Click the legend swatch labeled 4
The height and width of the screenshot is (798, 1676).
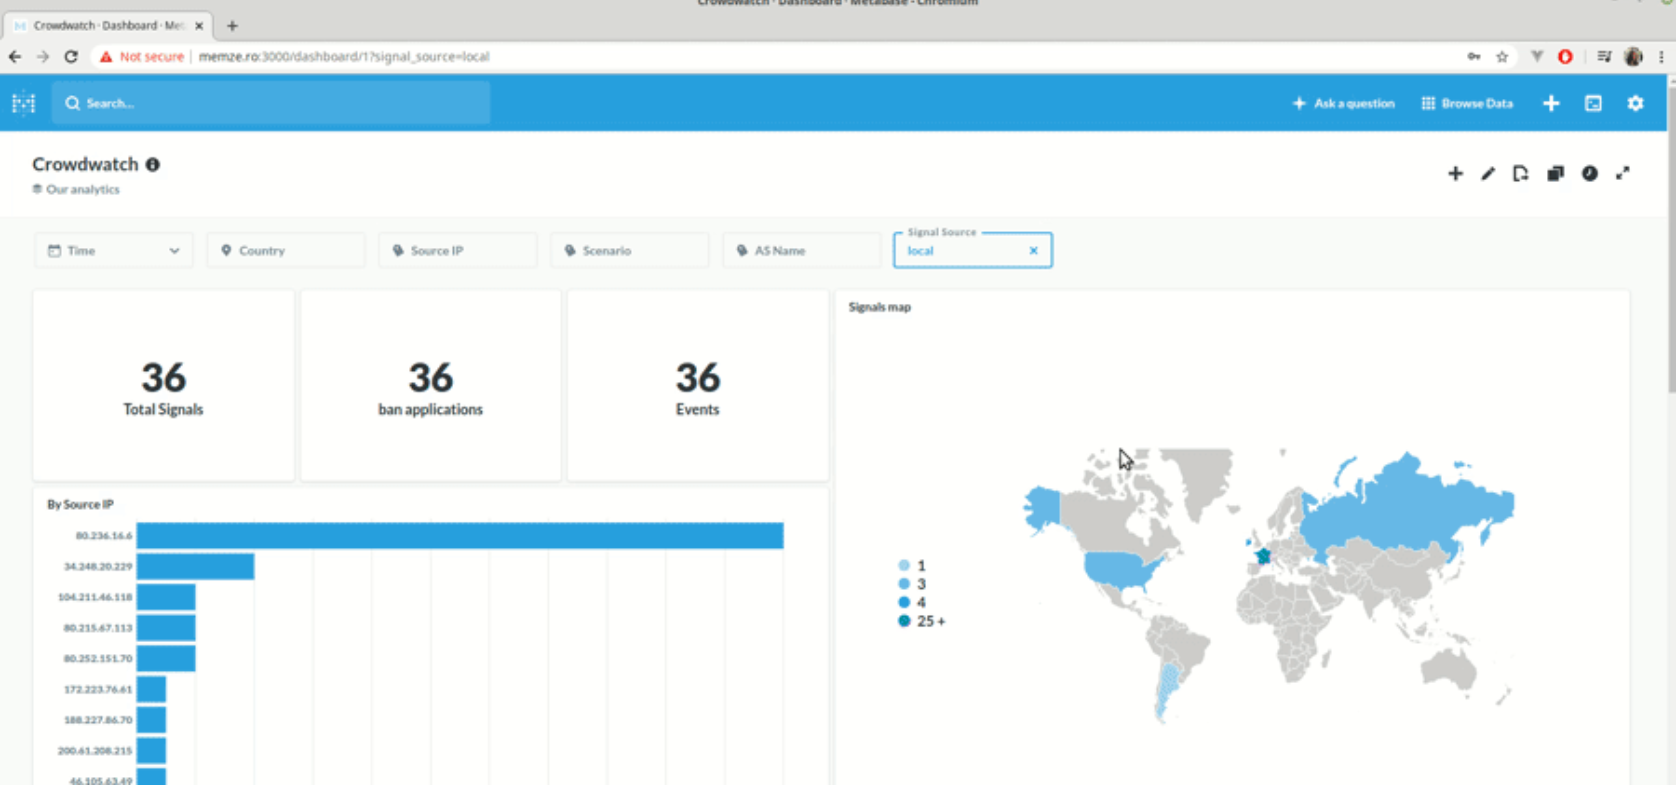[x=904, y=603]
